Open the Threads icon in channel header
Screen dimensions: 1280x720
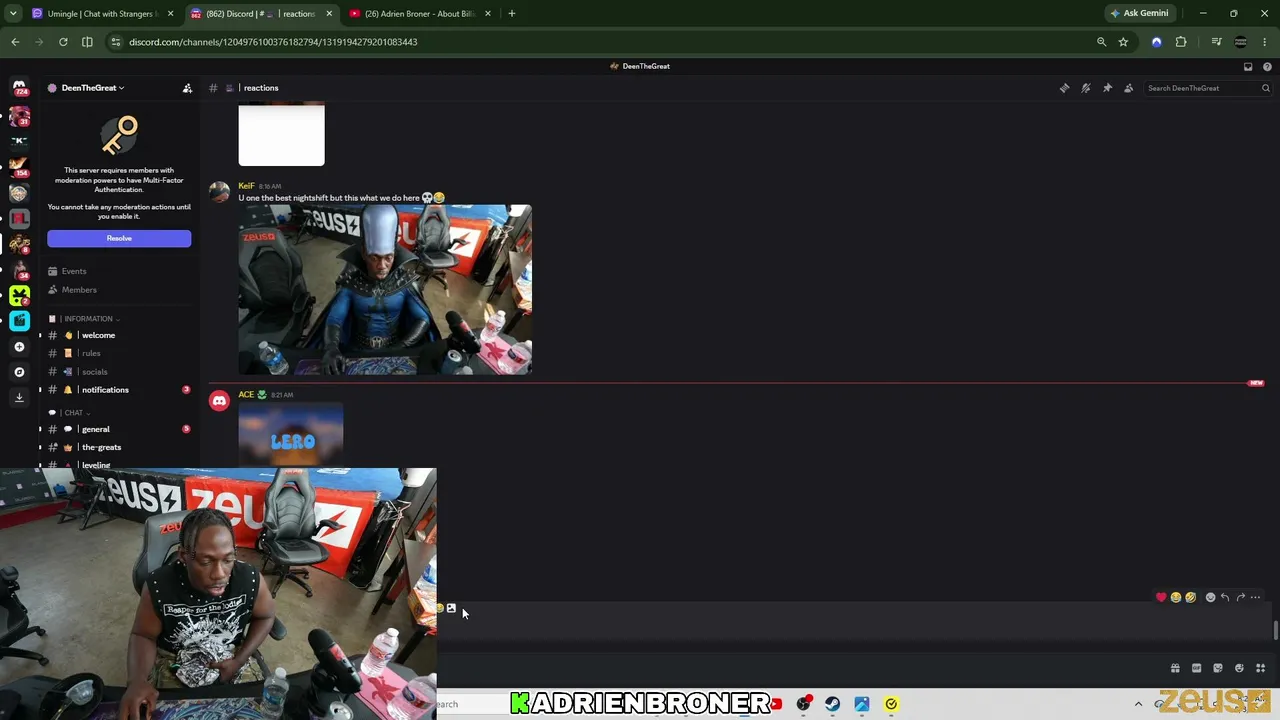(1064, 88)
